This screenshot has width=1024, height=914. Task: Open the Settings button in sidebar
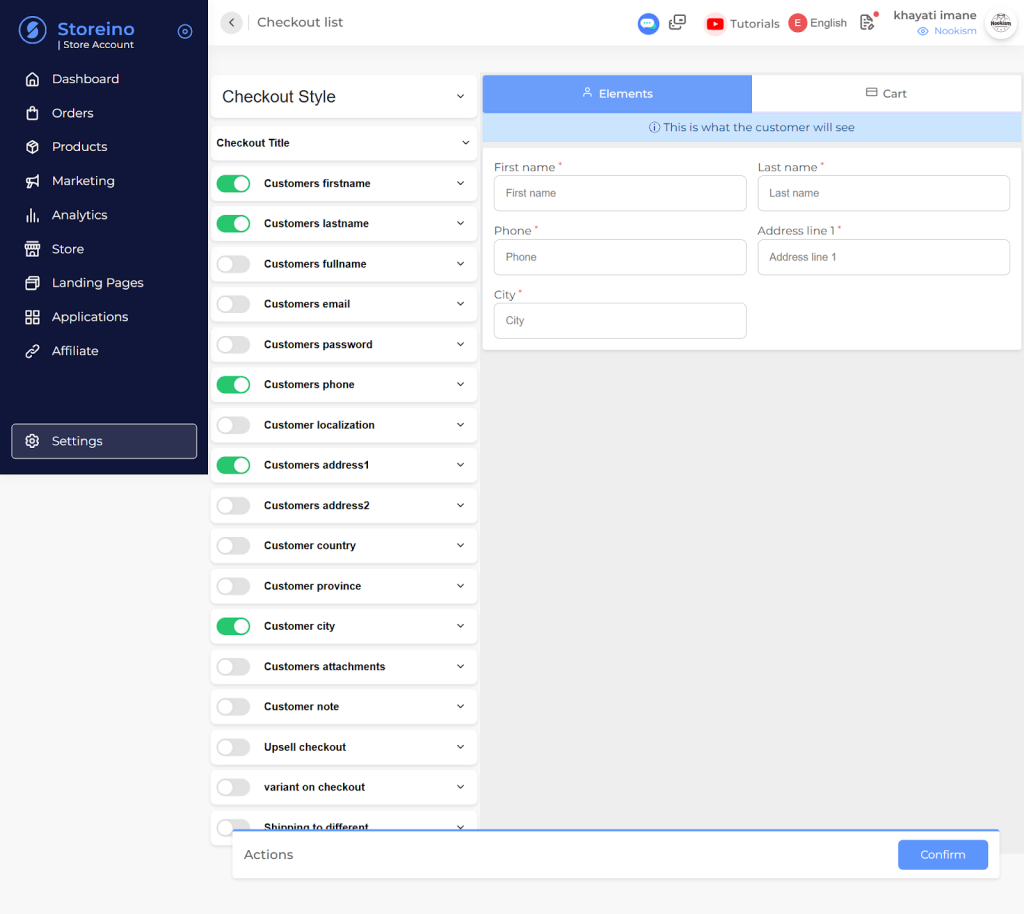point(104,441)
